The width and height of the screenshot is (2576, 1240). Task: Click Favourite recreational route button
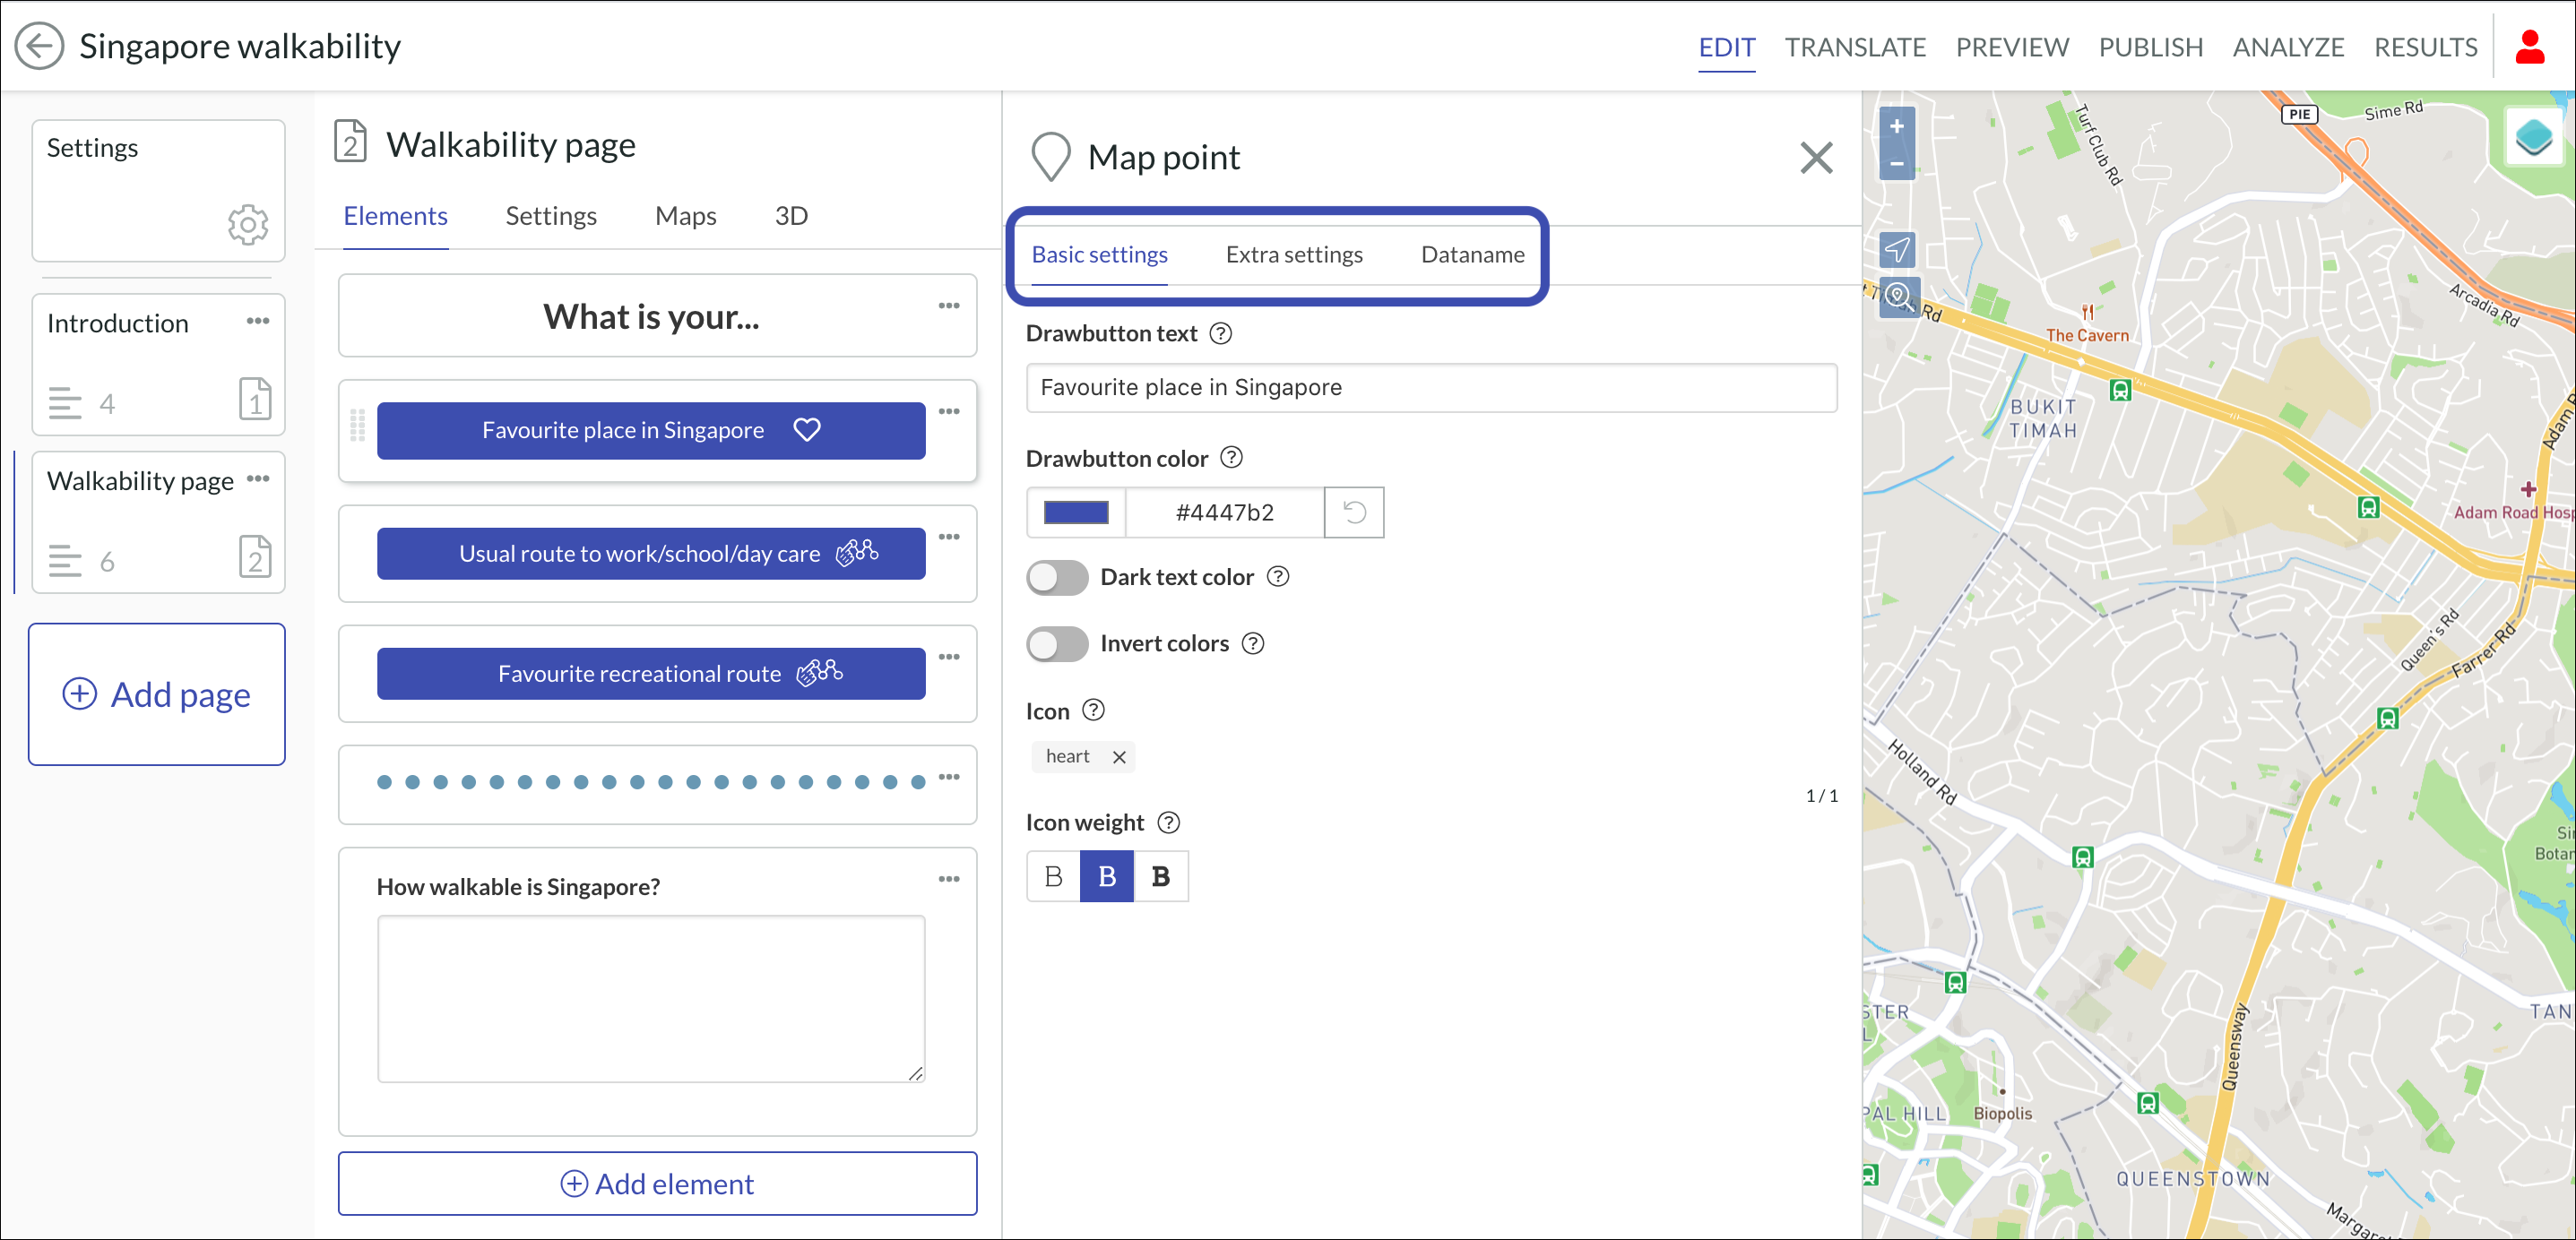(651, 674)
